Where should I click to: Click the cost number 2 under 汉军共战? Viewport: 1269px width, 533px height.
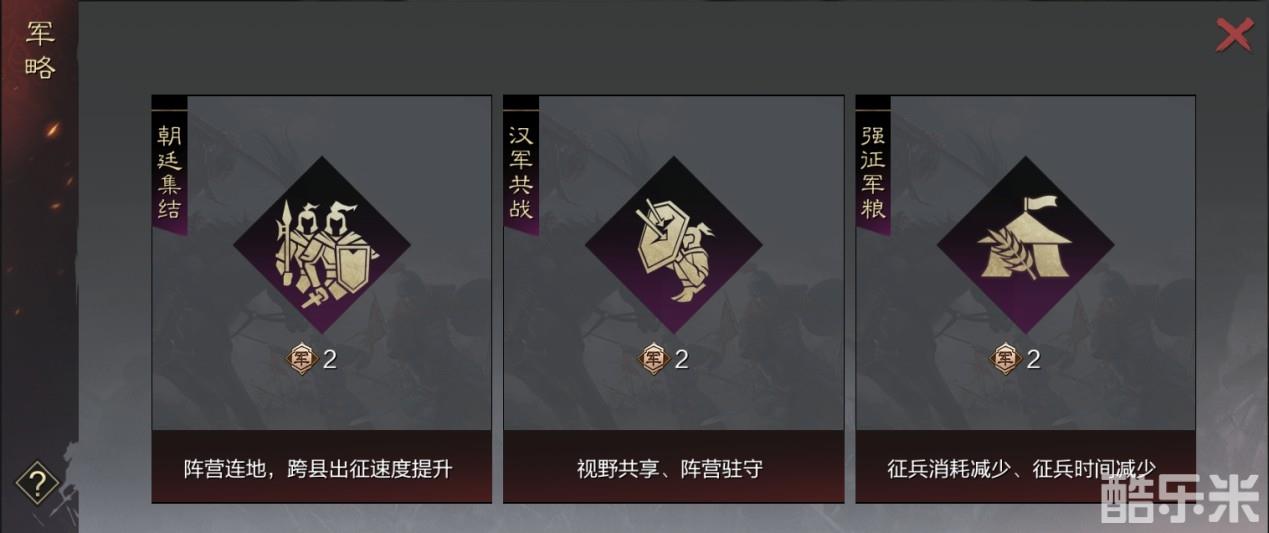(682, 359)
